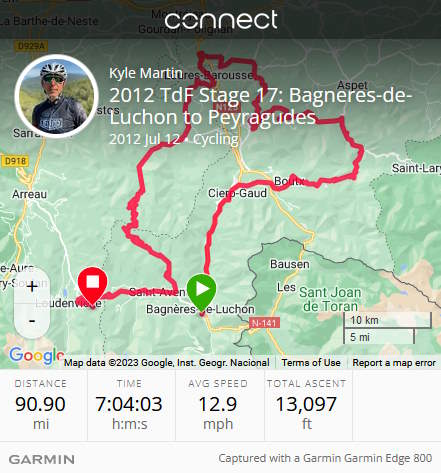
Task: Open the 2012 TdF Stage 17 activity title
Action: [x=261, y=106]
